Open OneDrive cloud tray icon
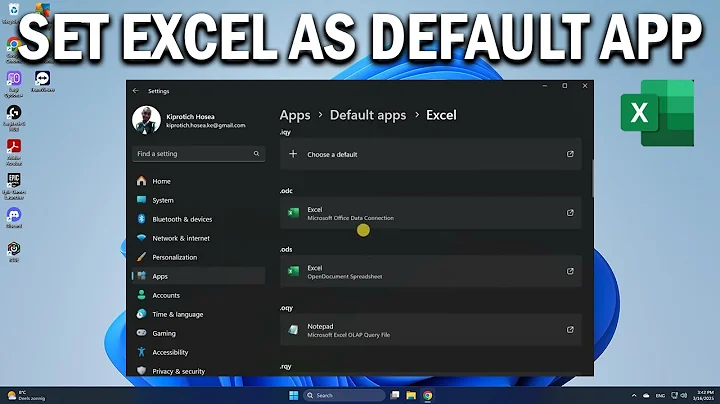720x404 pixels. point(646,395)
